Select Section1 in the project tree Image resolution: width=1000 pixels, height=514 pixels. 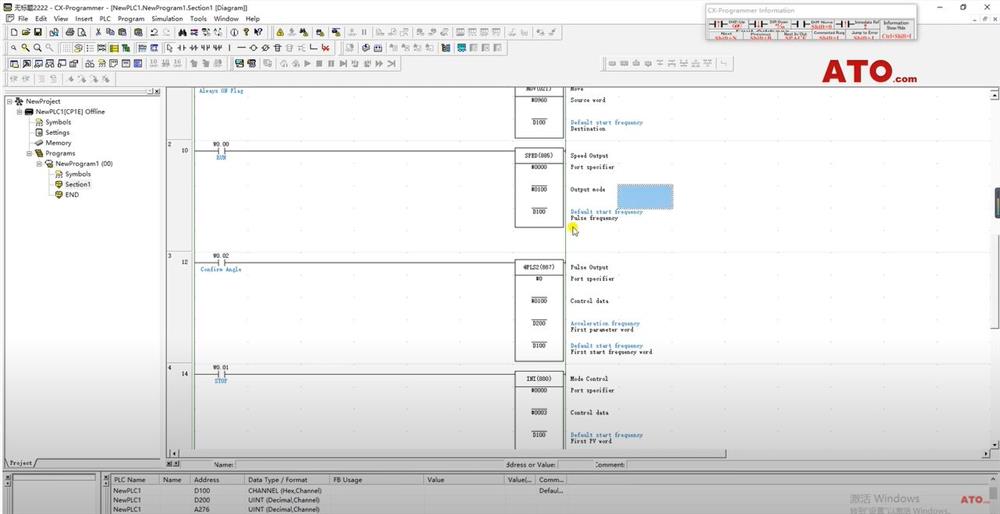pyautogui.click(x=77, y=185)
